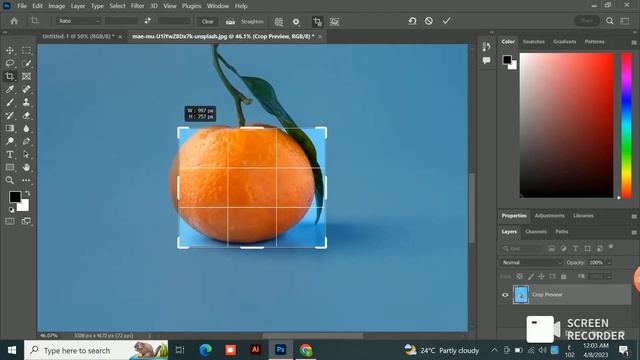
Task: Switch to the Gradients tab
Action: (x=564, y=42)
